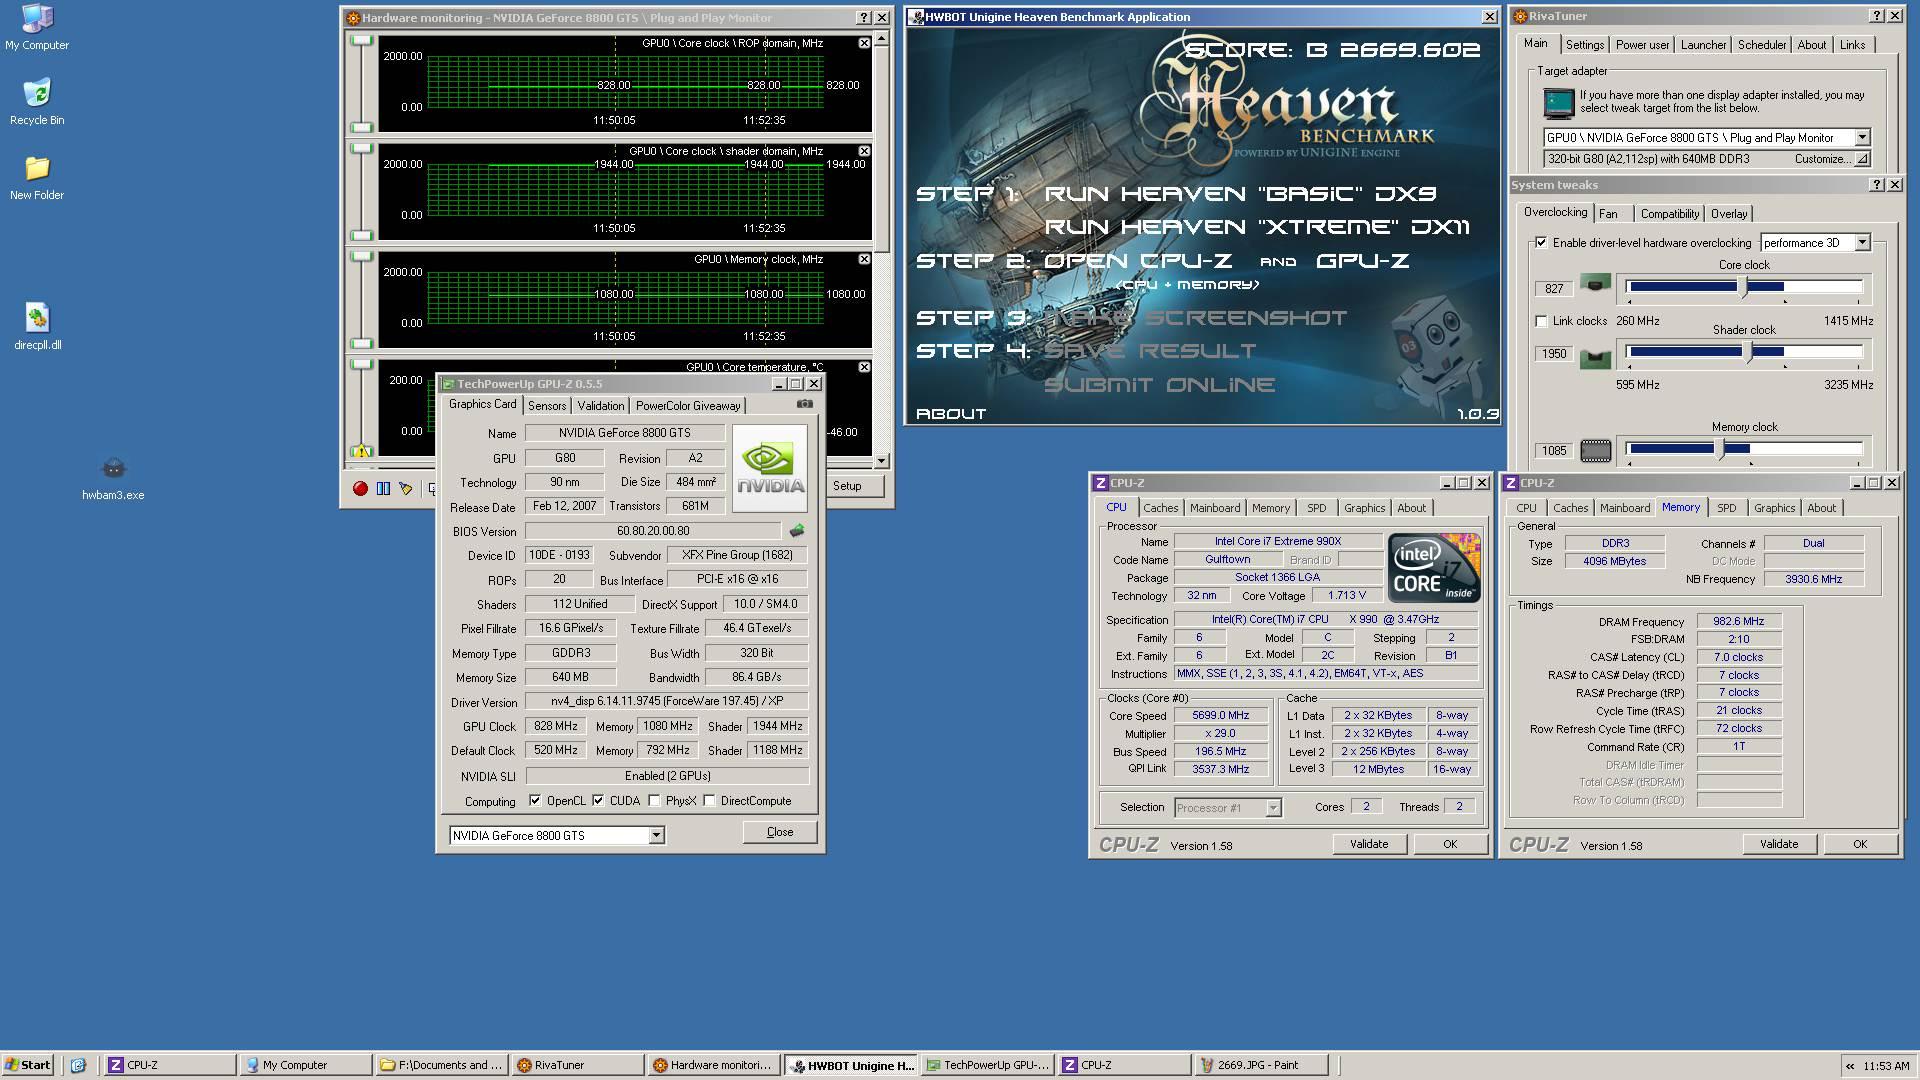1920x1080 pixels.
Task: Toggle the DirectCompute checkbox in GPU-Z
Action: click(x=709, y=800)
